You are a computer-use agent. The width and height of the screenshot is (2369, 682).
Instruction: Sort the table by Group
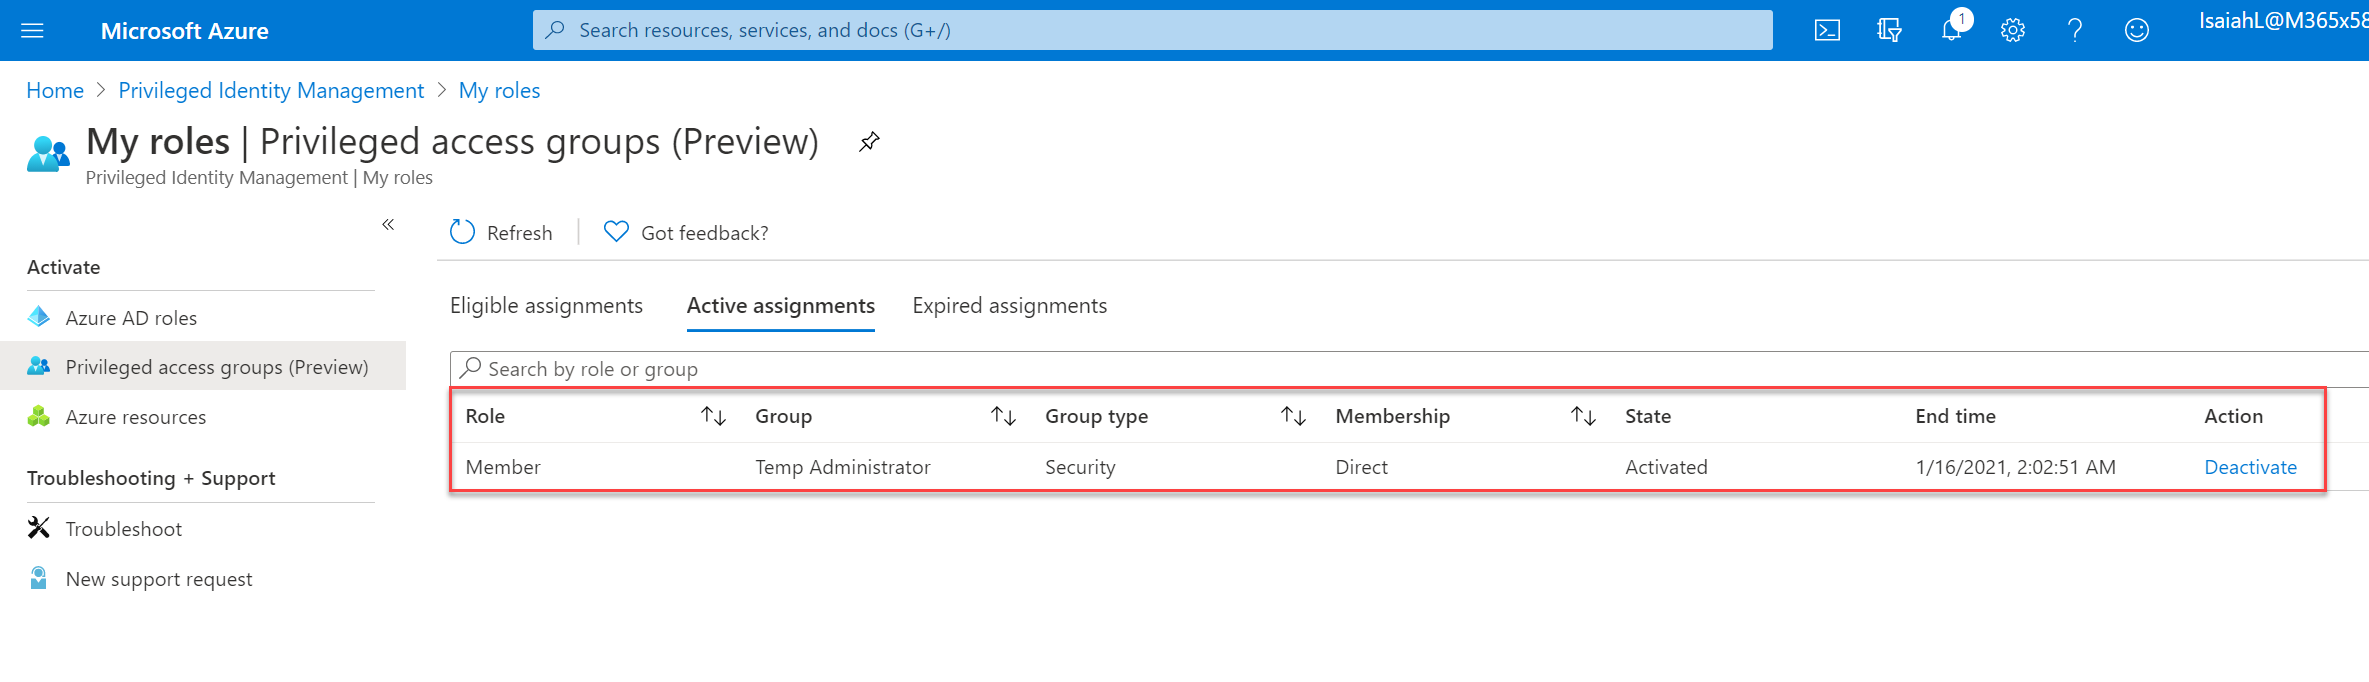pyautogui.click(x=1003, y=416)
